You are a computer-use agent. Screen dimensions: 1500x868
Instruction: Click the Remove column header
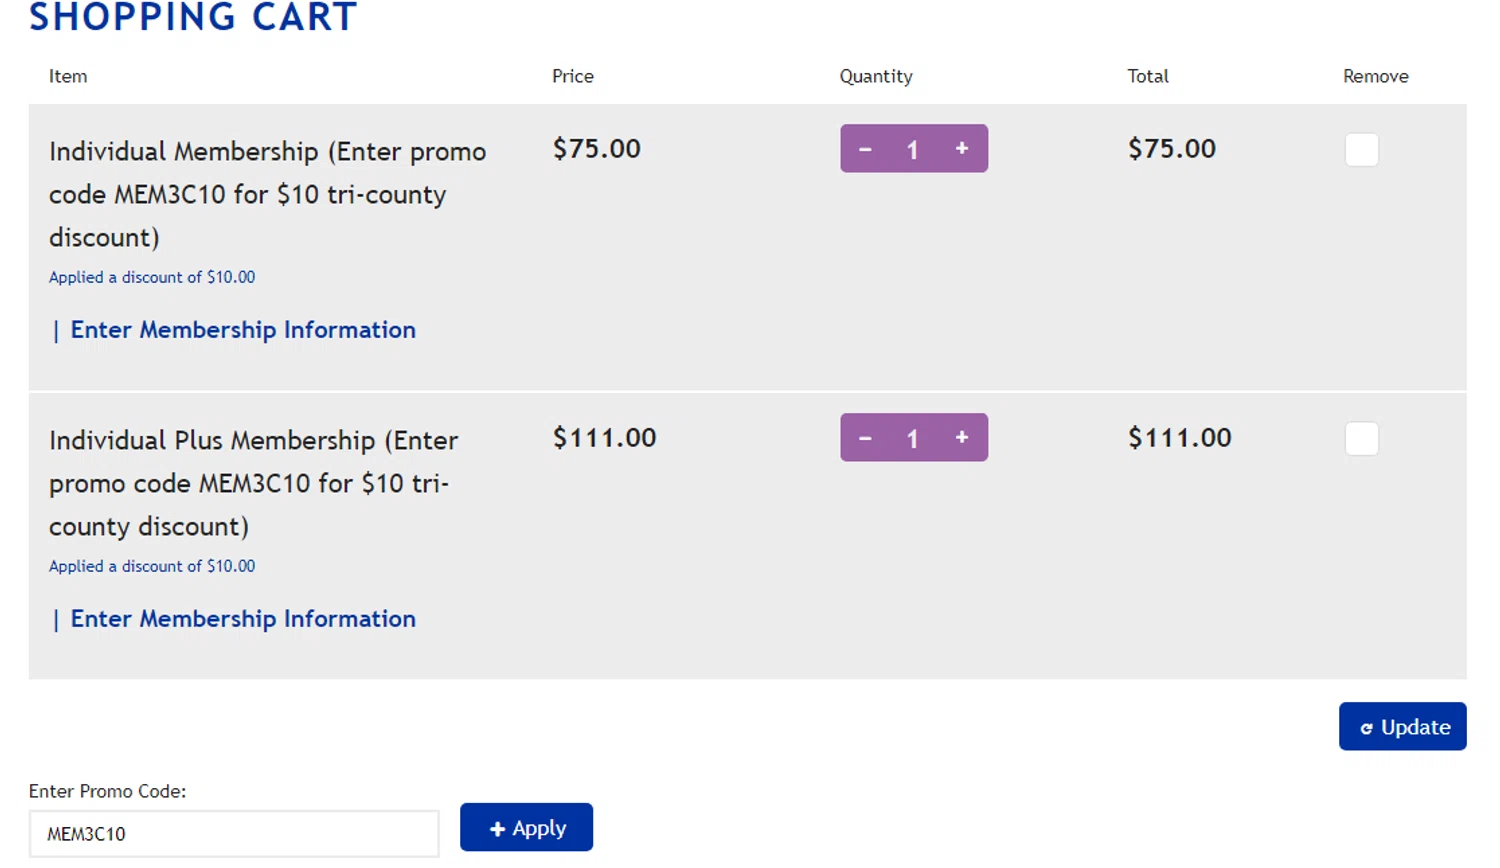coord(1375,76)
